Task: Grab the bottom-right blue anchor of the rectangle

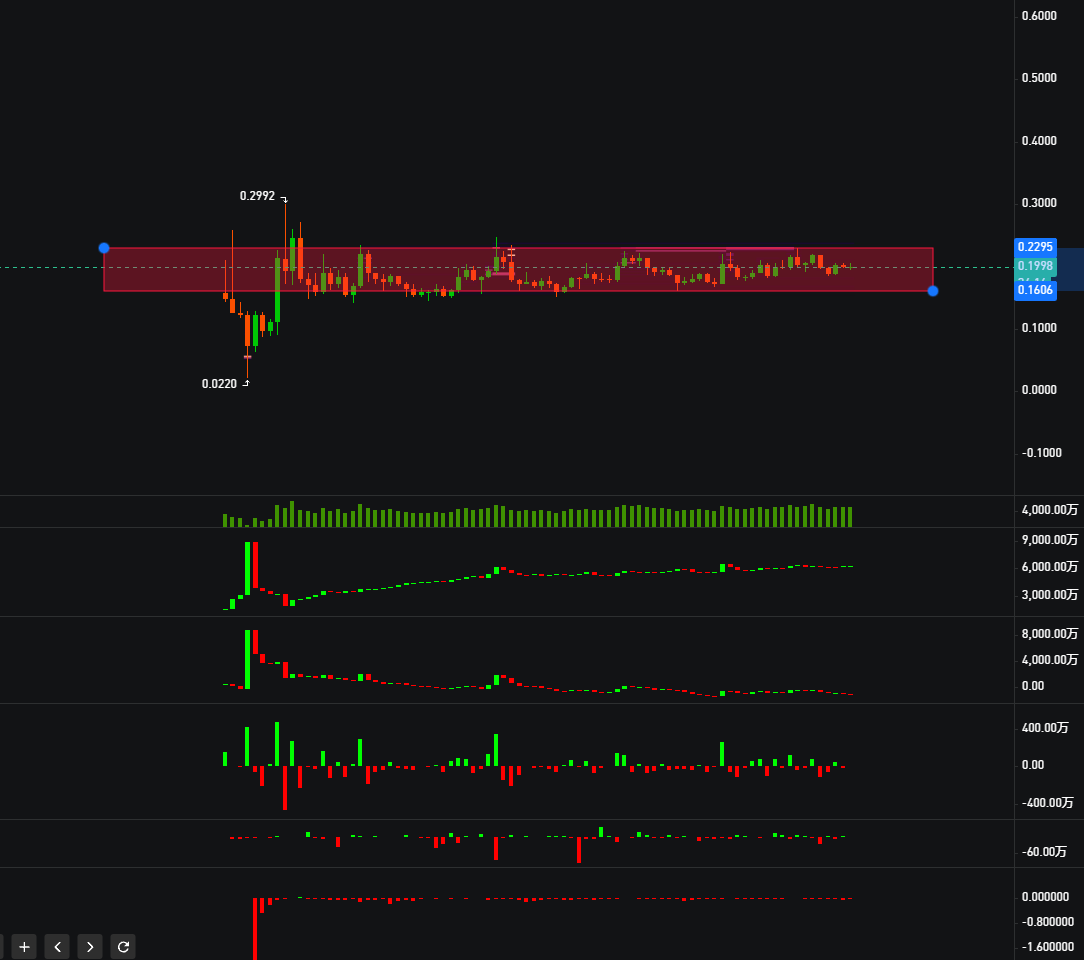Action: point(933,291)
